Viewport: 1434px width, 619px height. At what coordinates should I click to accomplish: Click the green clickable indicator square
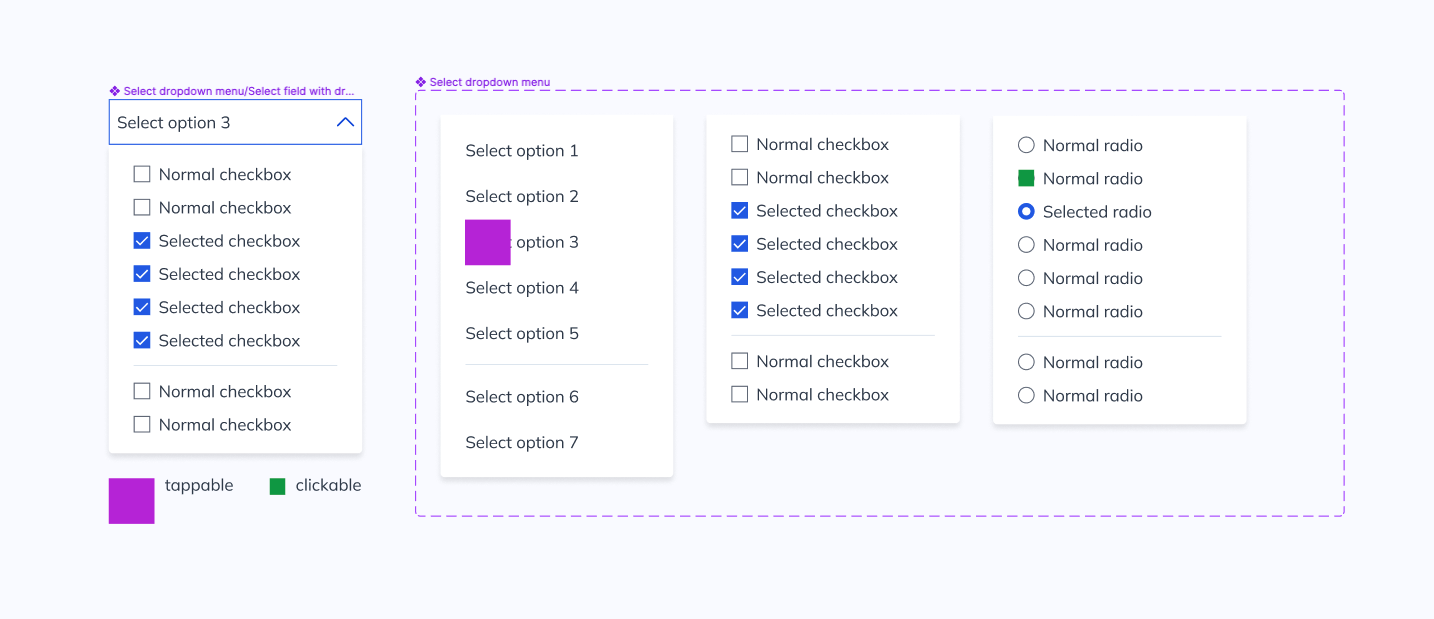[278, 486]
